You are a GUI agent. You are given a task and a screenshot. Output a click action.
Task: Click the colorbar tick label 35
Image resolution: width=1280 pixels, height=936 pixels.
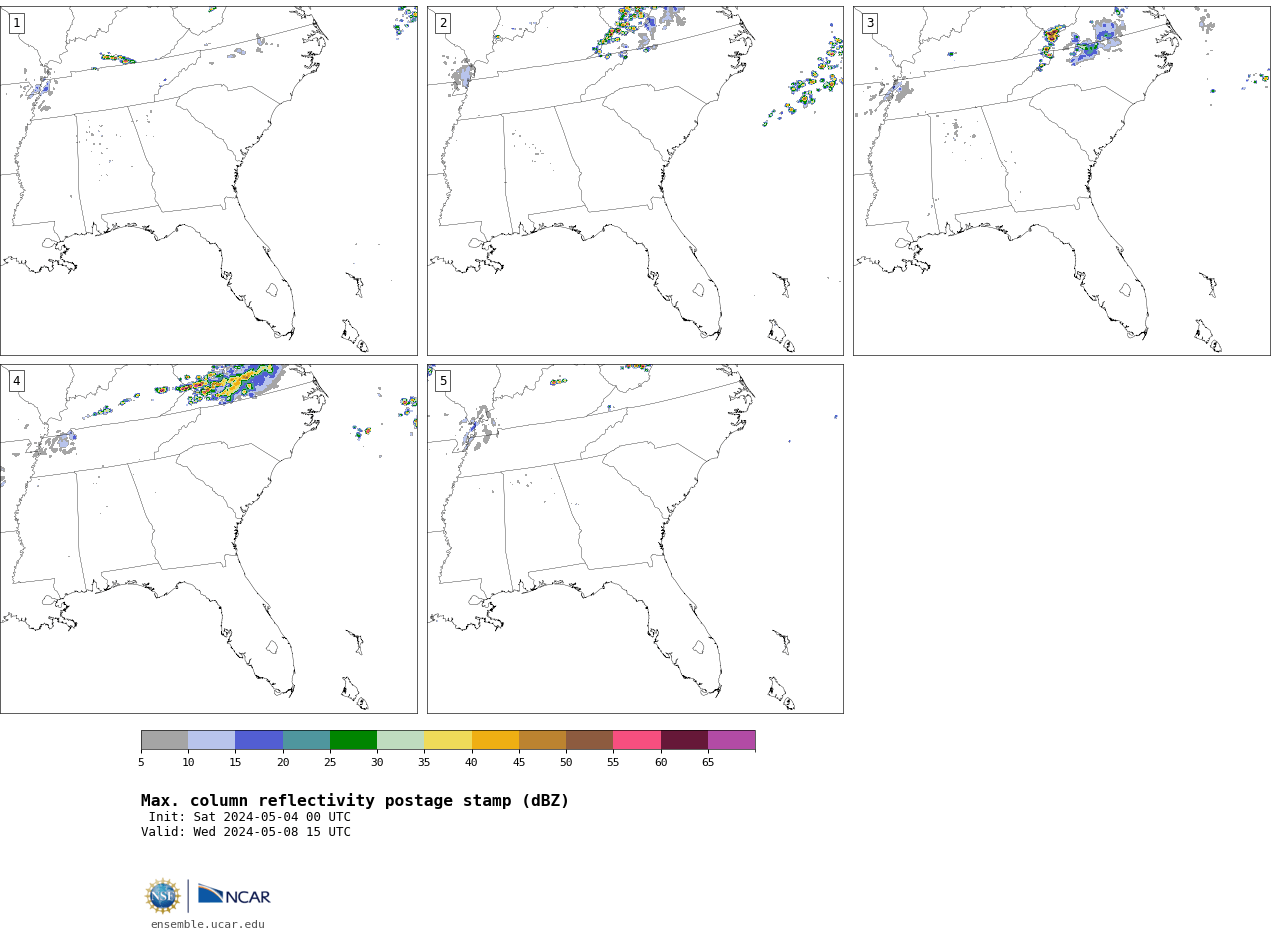[424, 763]
